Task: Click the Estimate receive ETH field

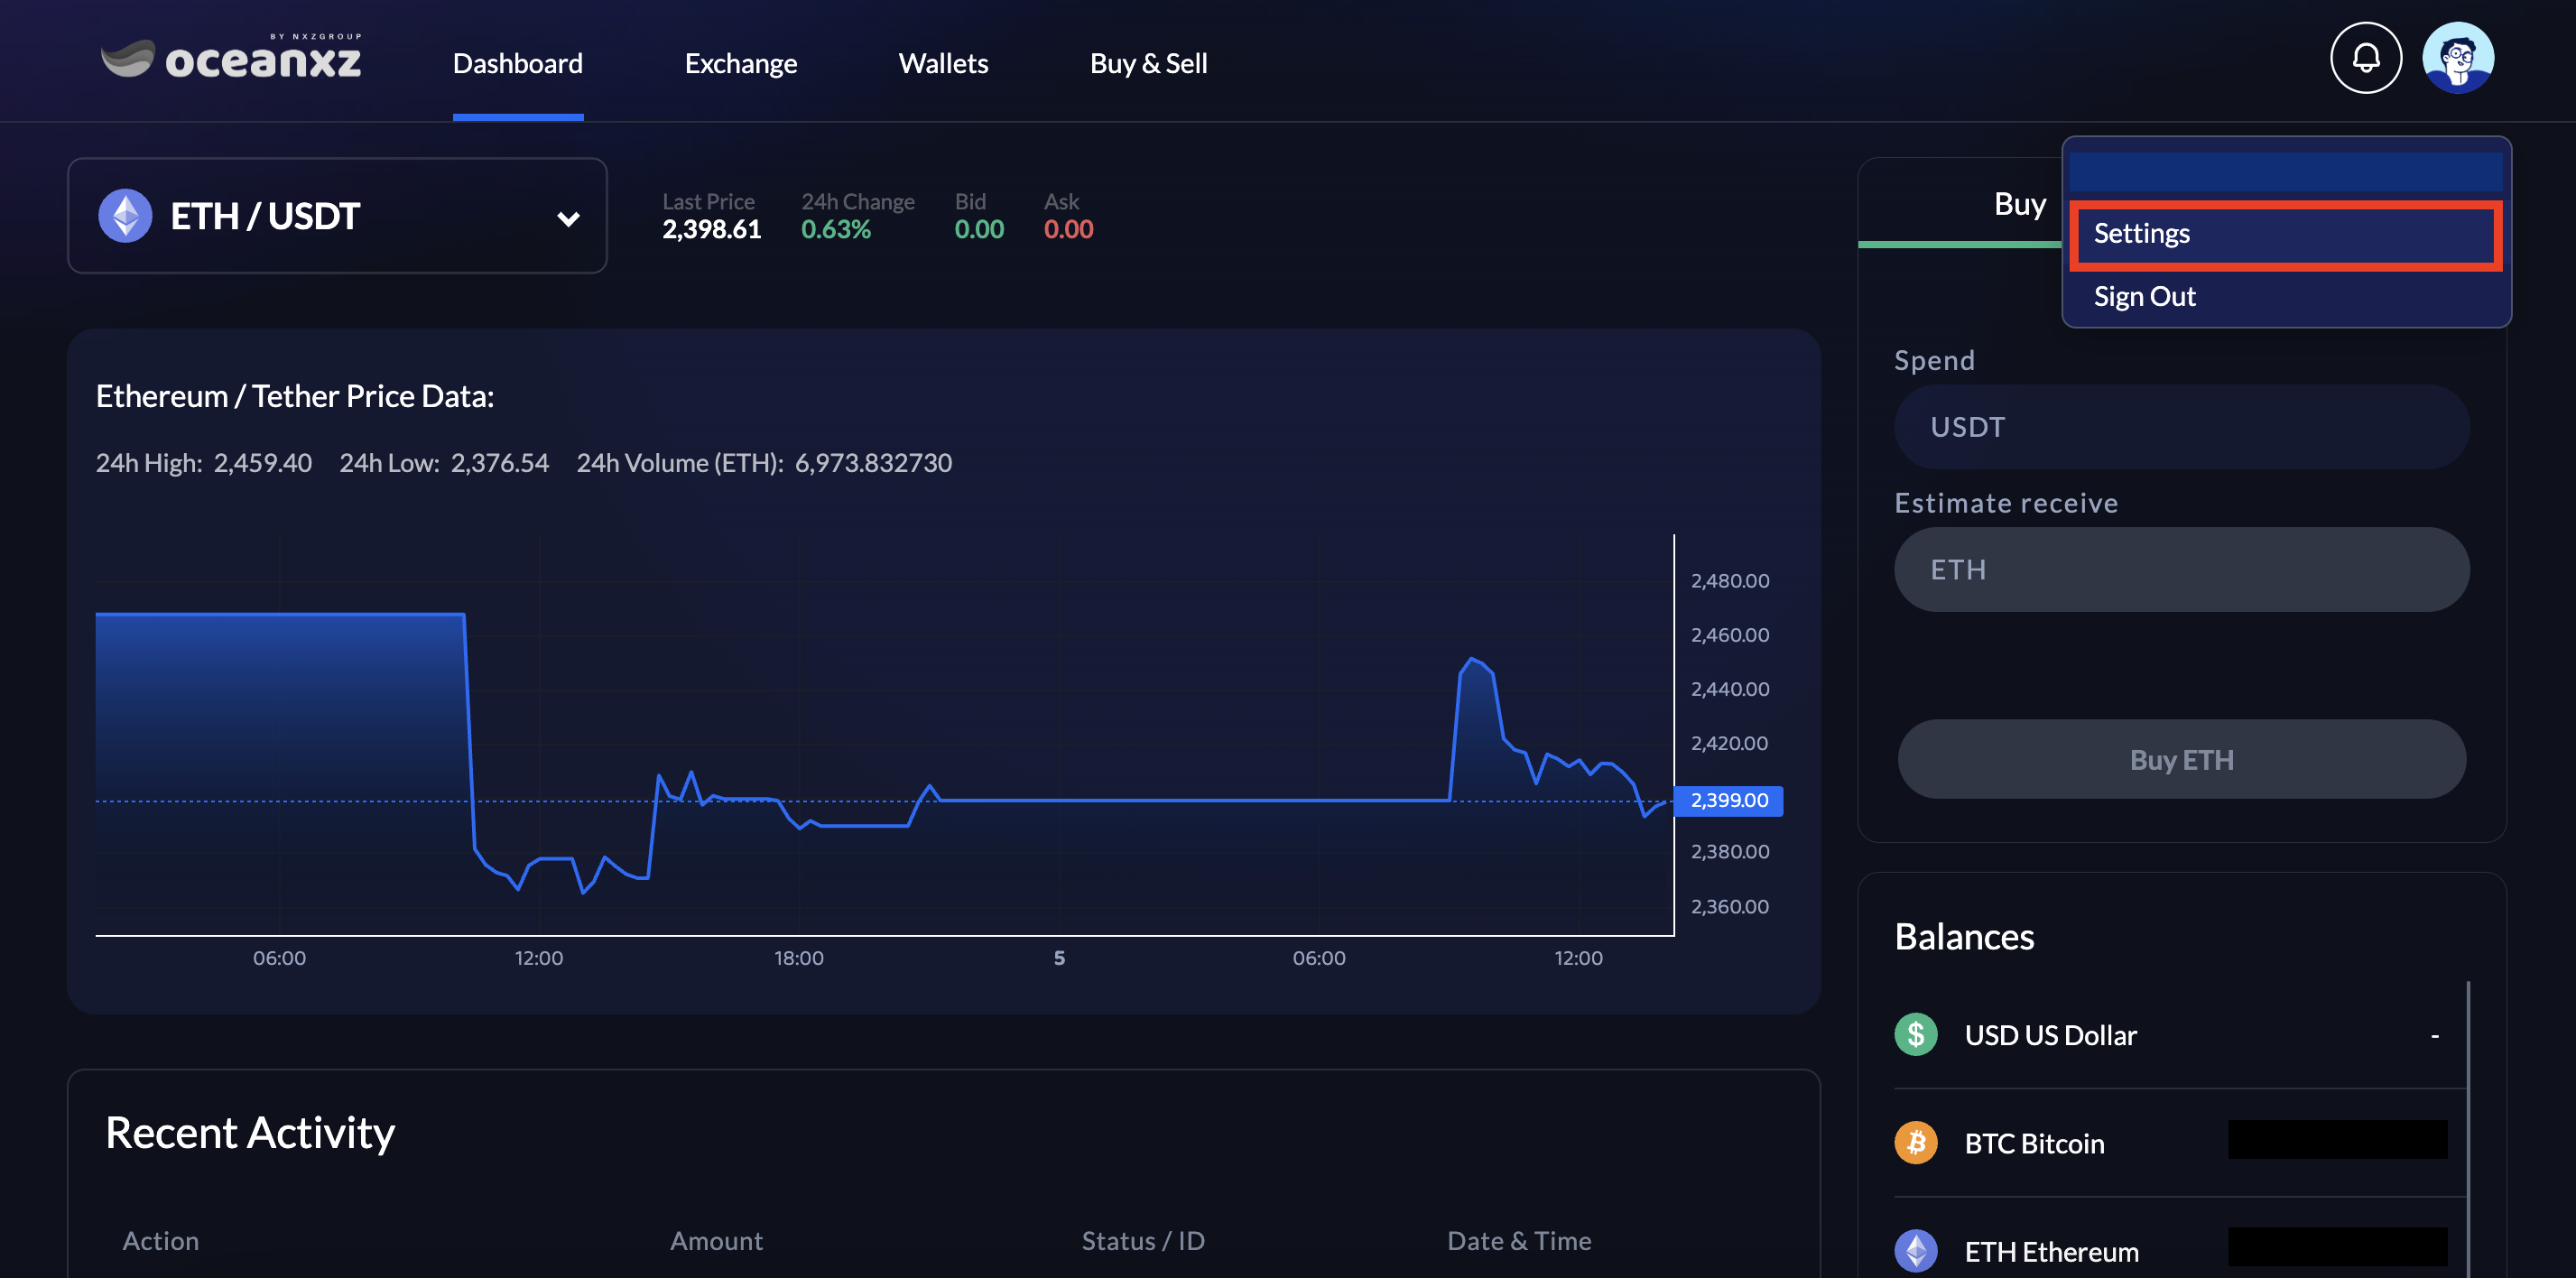Action: 2180,570
